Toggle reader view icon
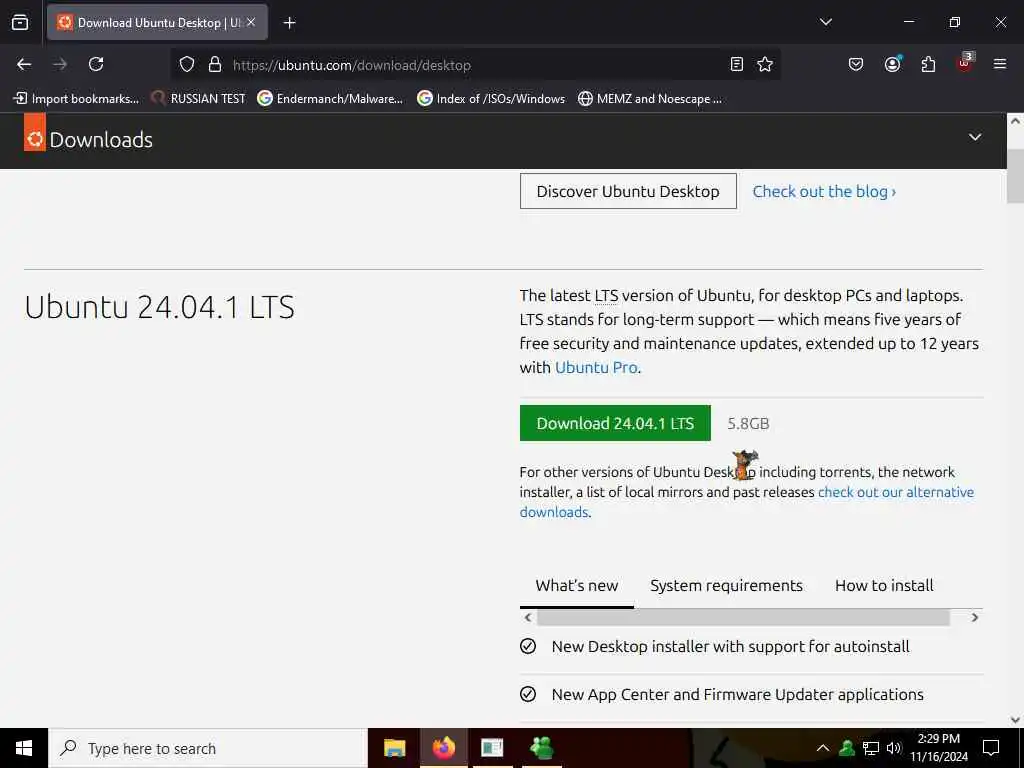The height and width of the screenshot is (768, 1024). click(737, 64)
